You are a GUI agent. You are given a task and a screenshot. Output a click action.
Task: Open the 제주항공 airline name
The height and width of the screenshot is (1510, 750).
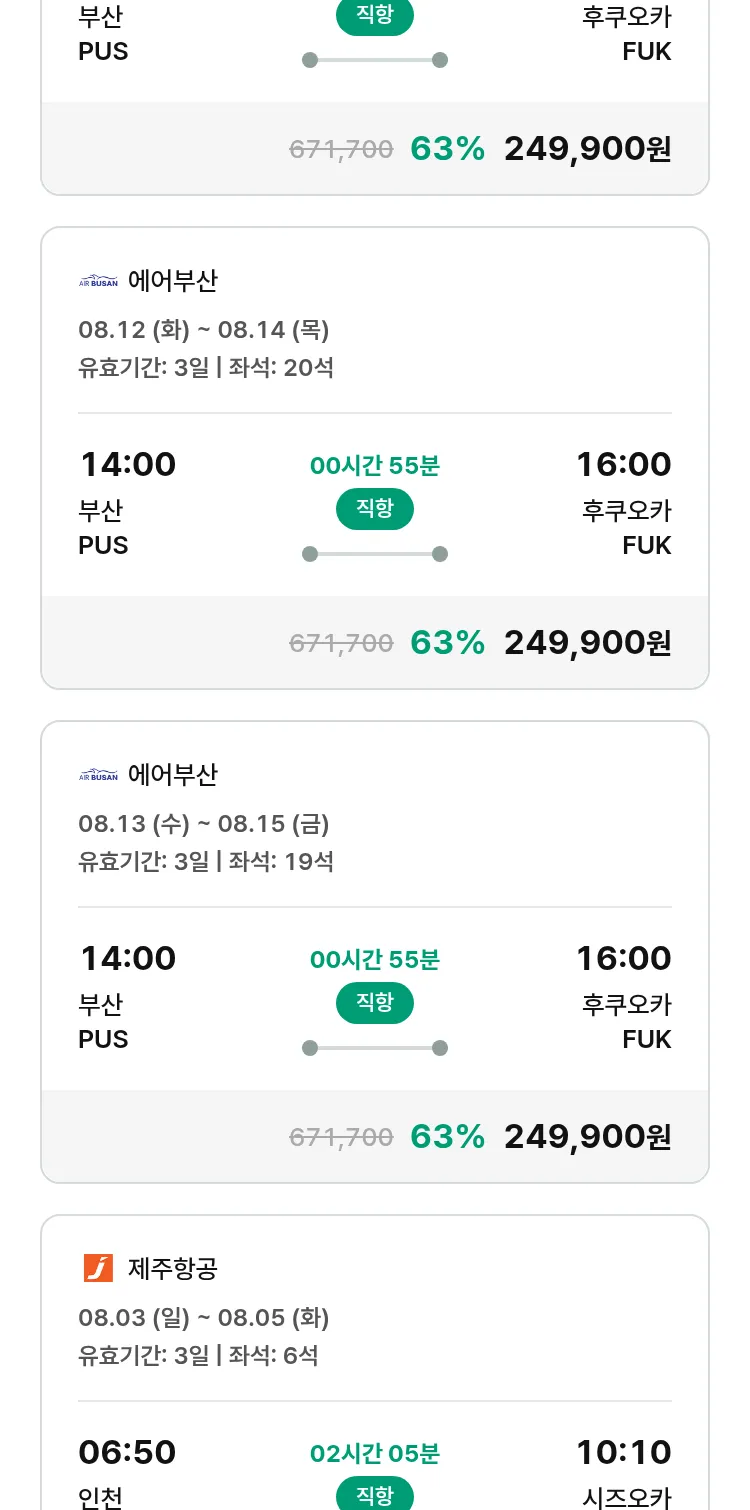tap(172, 1269)
